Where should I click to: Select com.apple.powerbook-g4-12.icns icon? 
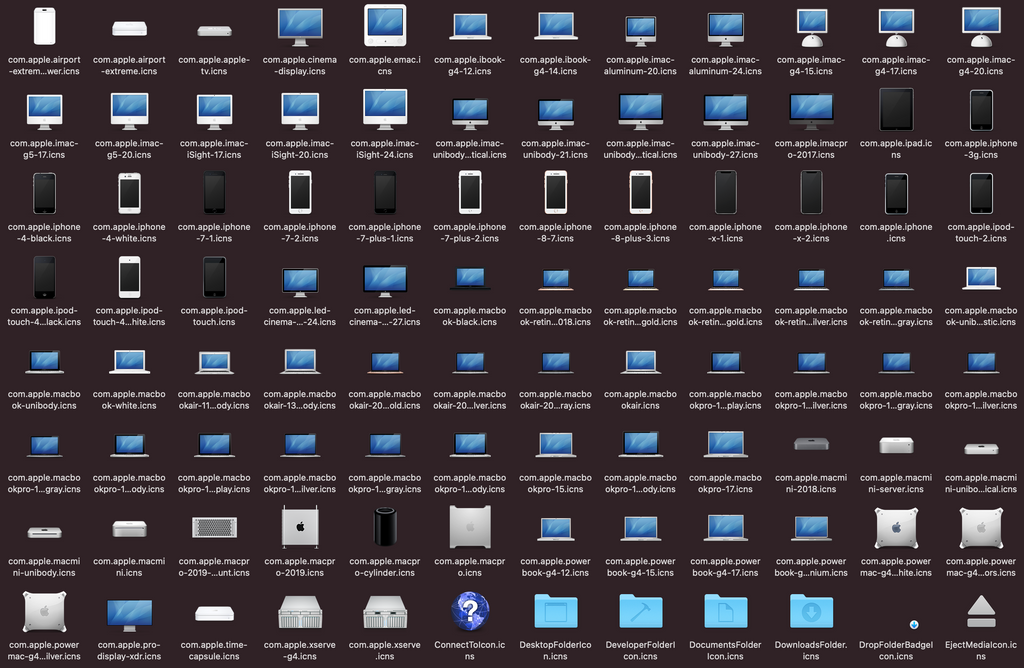pyautogui.click(x=555, y=529)
